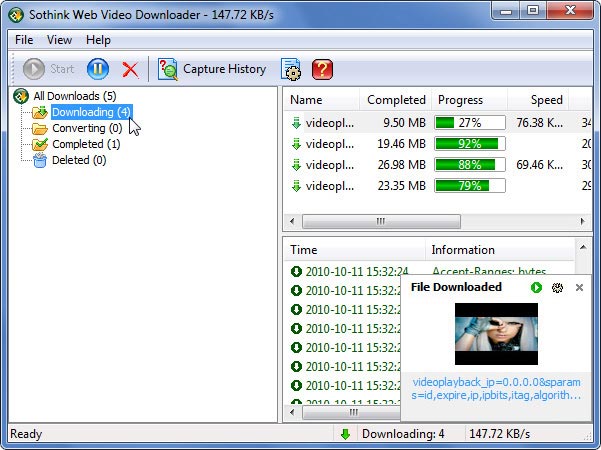The width and height of the screenshot is (601, 450).
Task: Click download arrow icon of 79% row
Action: coord(296,186)
